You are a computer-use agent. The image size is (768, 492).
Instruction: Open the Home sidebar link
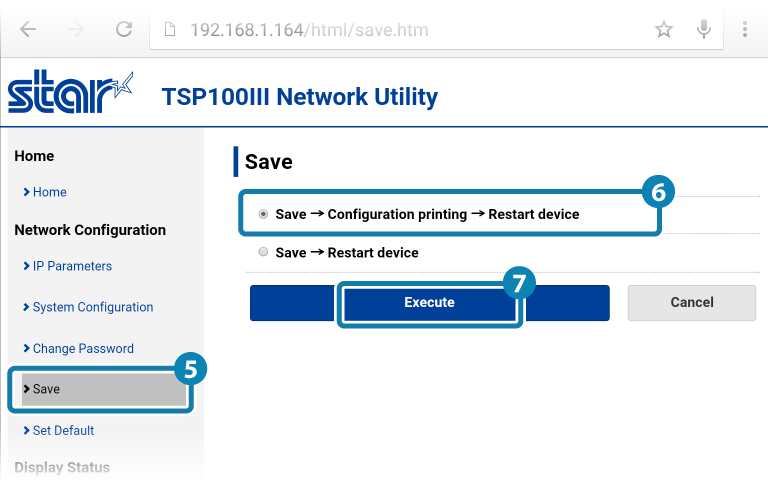(x=49, y=192)
